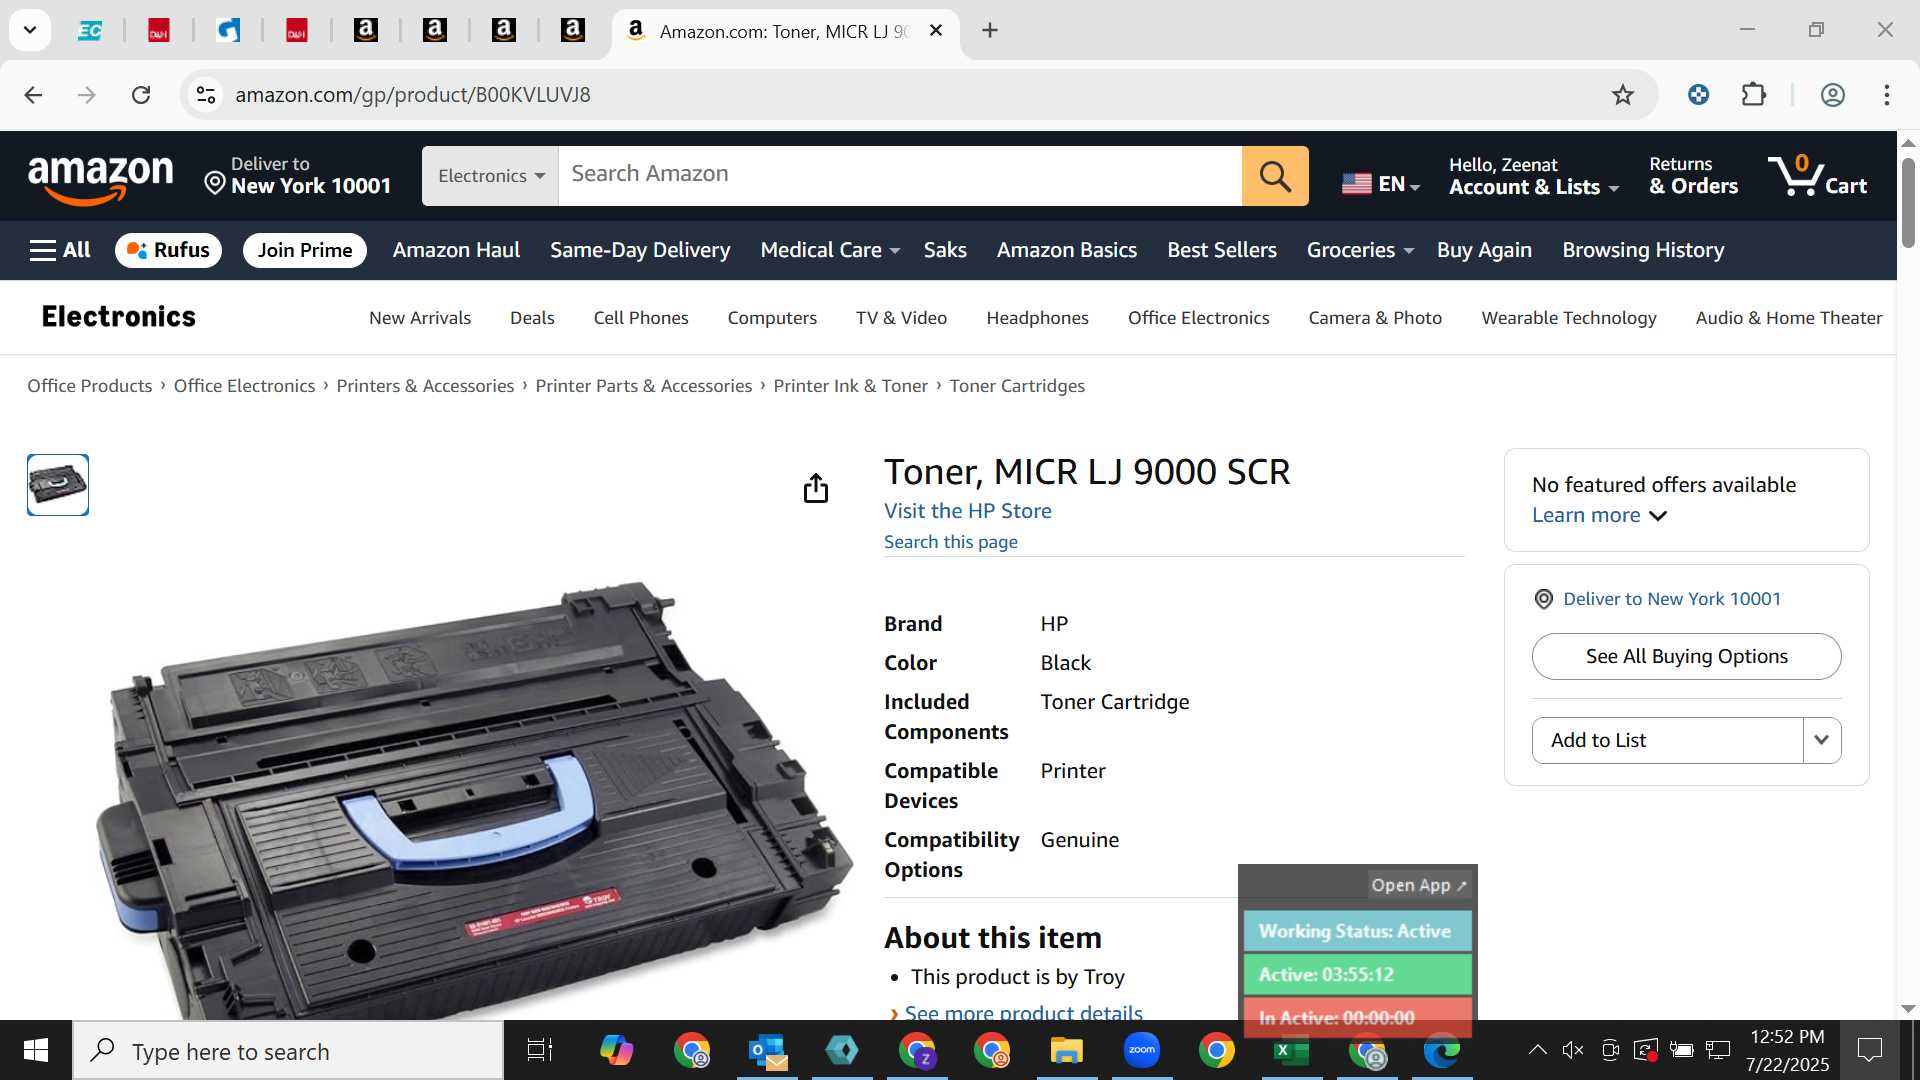Screen dimensions: 1920x1080
Task: Open the Add to List dropdown arrow
Action: pyautogui.click(x=1821, y=740)
